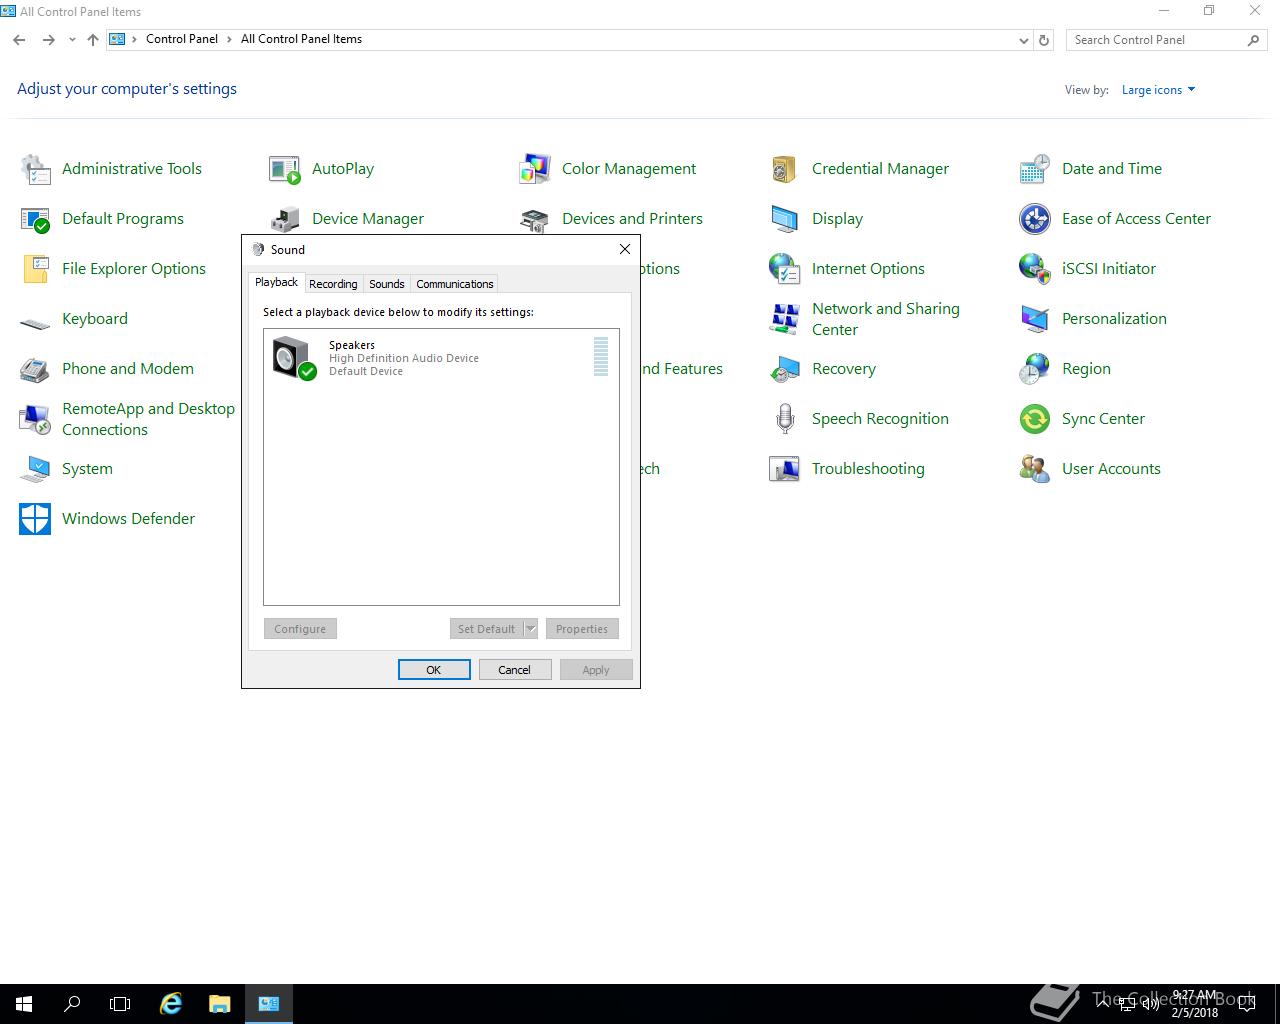
Task: Go back with the Back arrow
Action: 19,40
